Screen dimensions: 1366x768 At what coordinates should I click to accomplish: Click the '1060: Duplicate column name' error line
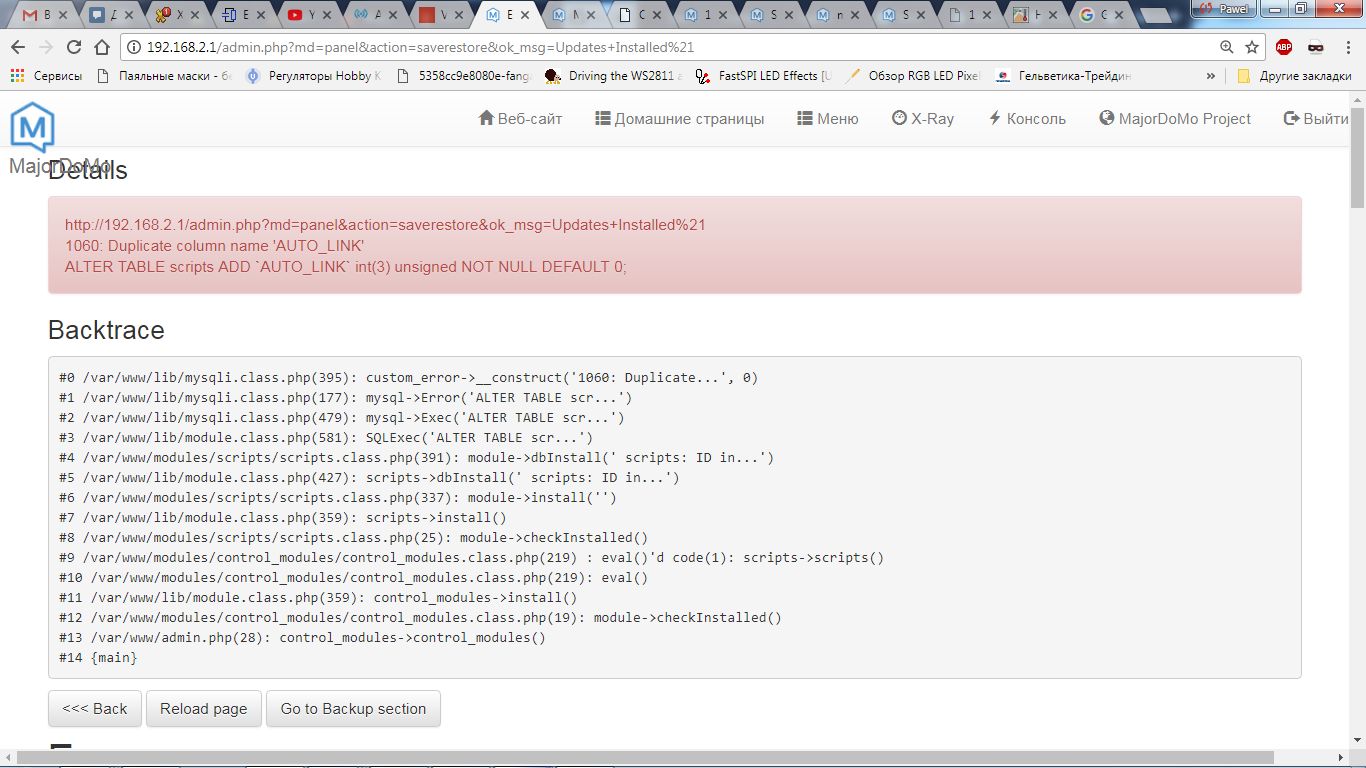[x=214, y=246]
